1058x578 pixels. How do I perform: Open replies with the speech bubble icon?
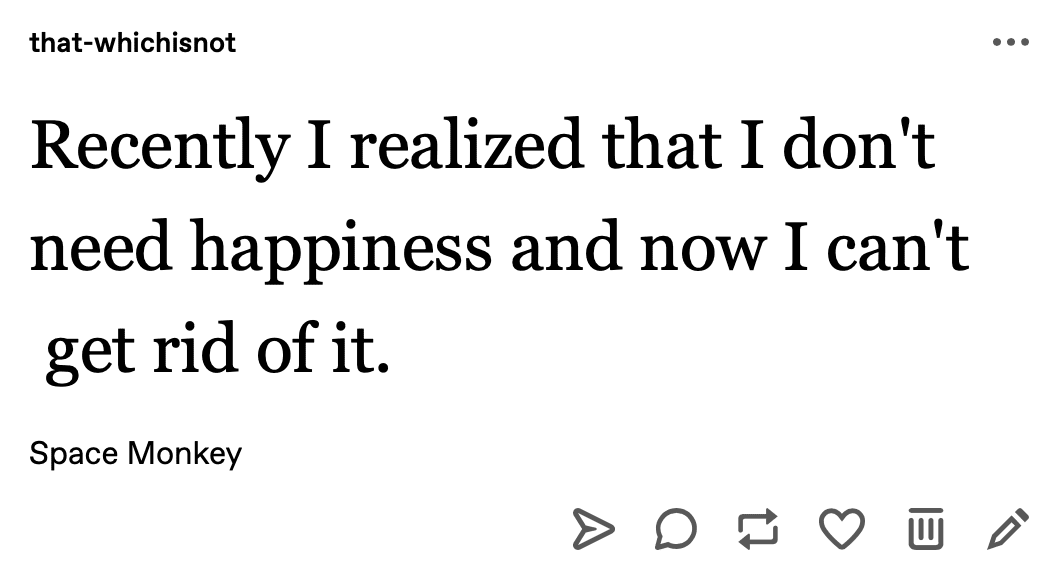tap(675, 529)
